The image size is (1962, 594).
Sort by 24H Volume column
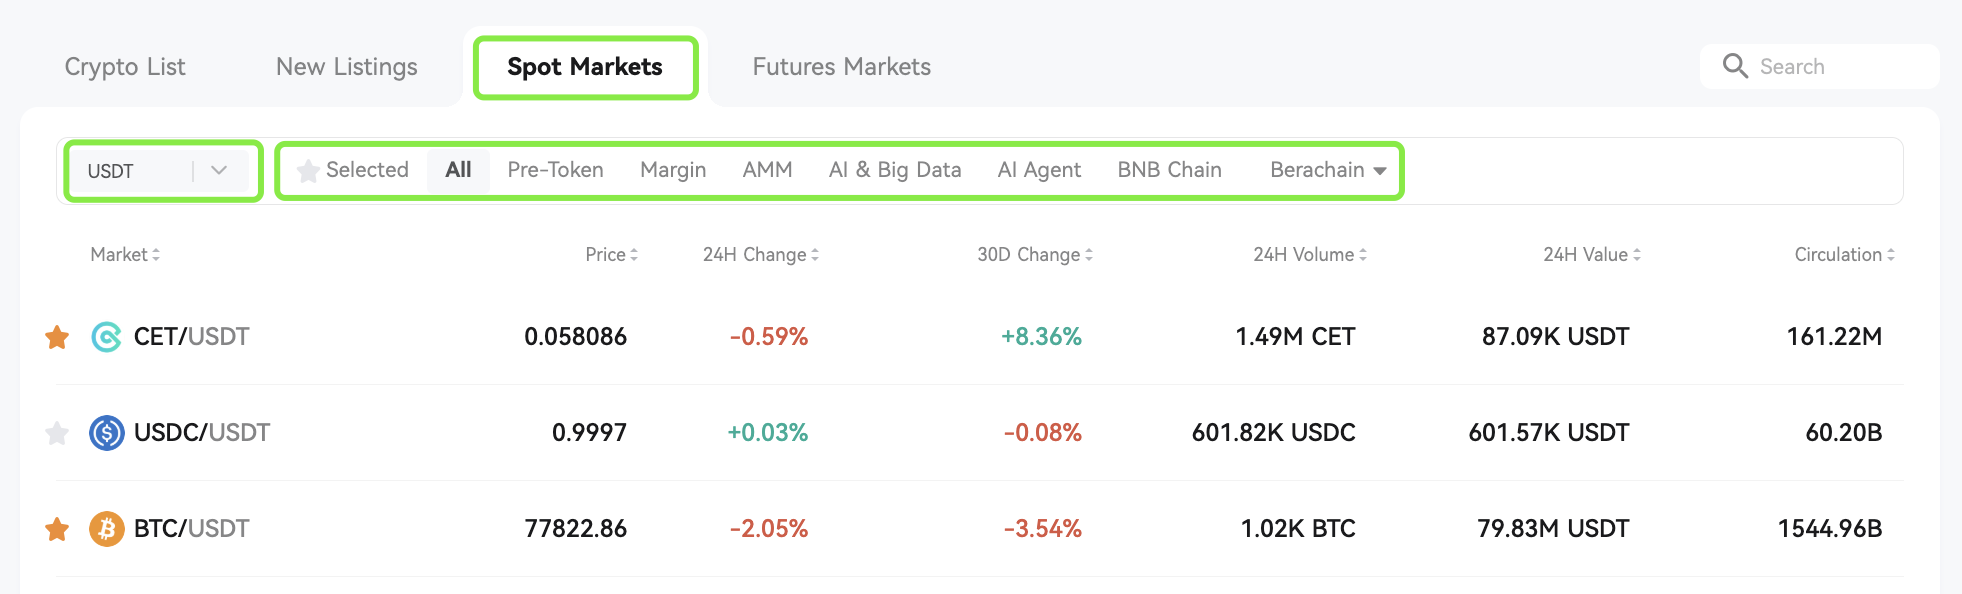click(x=1310, y=255)
